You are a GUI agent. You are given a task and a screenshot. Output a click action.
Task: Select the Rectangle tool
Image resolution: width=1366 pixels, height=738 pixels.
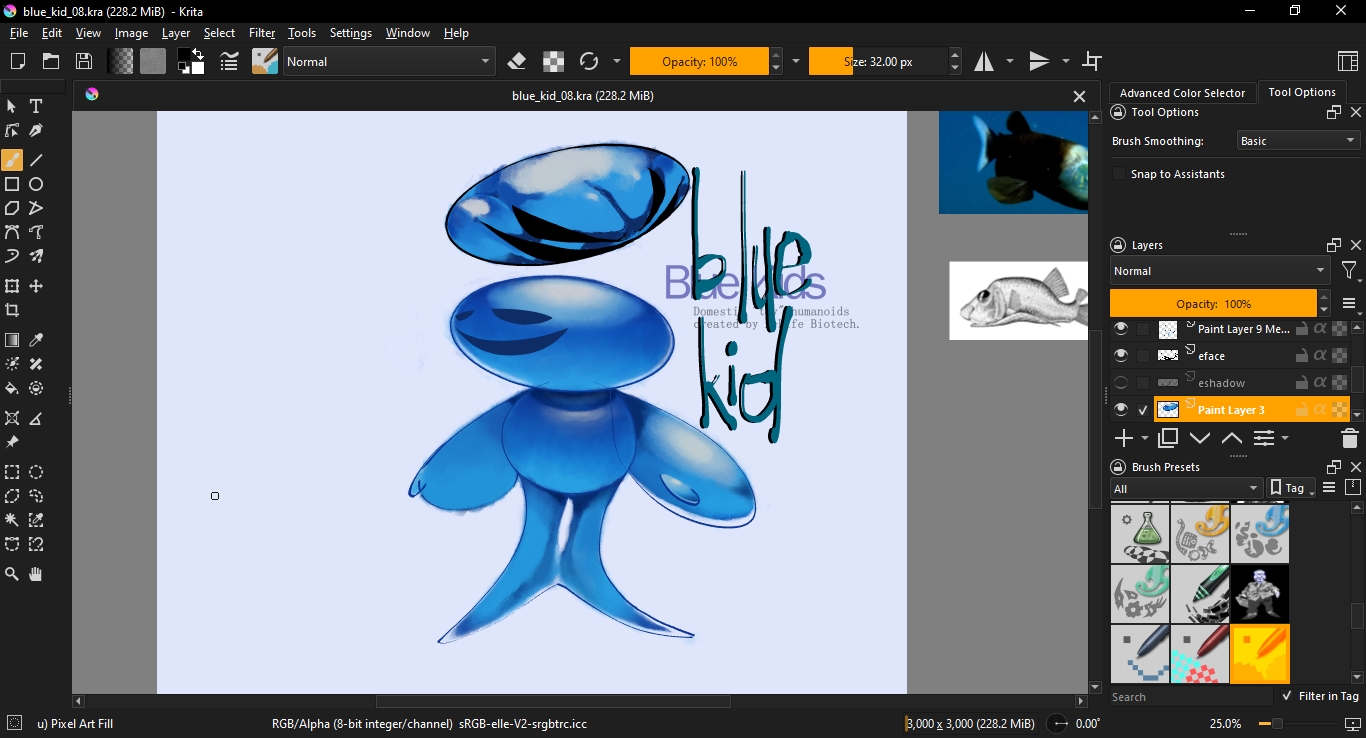[x=12, y=184]
